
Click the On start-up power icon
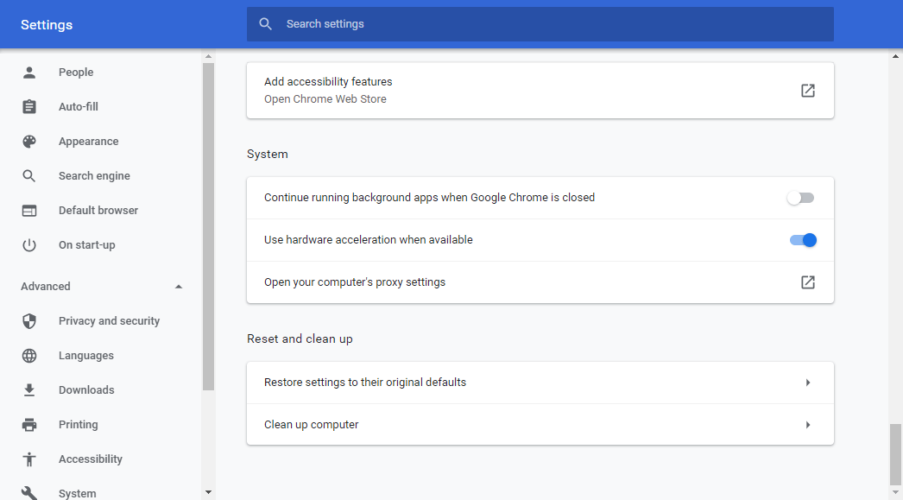29,245
